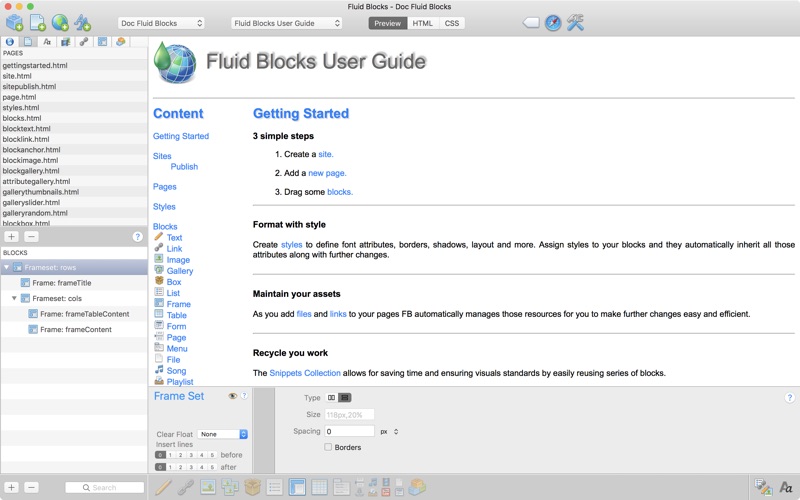Image resolution: width=800 pixels, height=500 pixels.
Task: Click the snippets collection stacked blocks icon
Action: [417, 487]
